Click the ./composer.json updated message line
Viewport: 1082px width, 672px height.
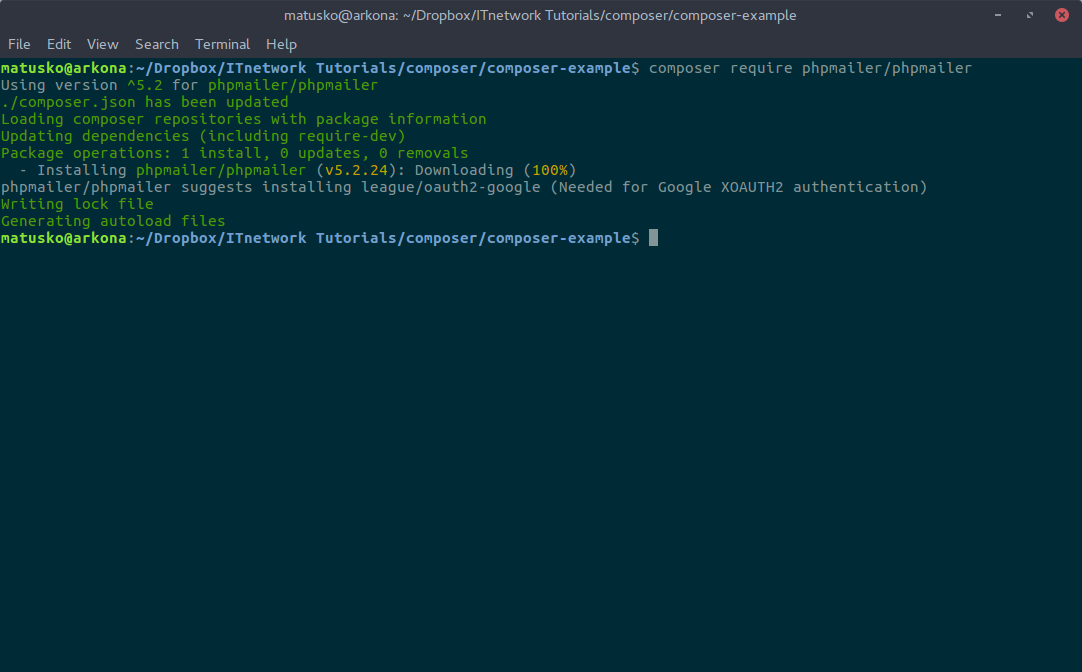[x=145, y=102]
